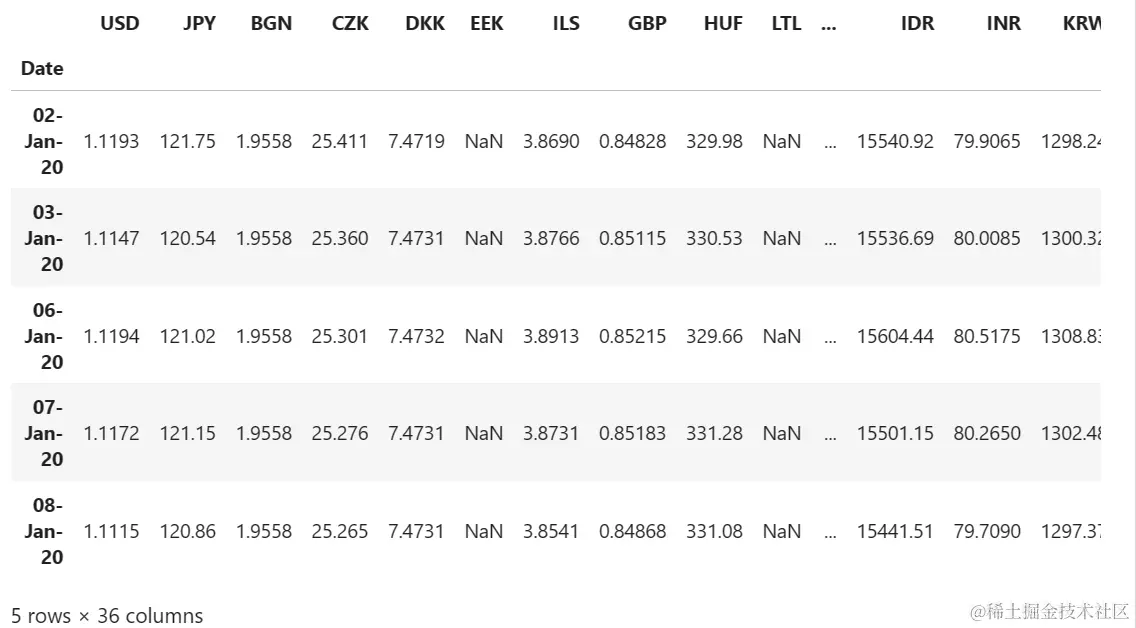Click the HUF column header
1136x628 pixels.
coord(723,23)
